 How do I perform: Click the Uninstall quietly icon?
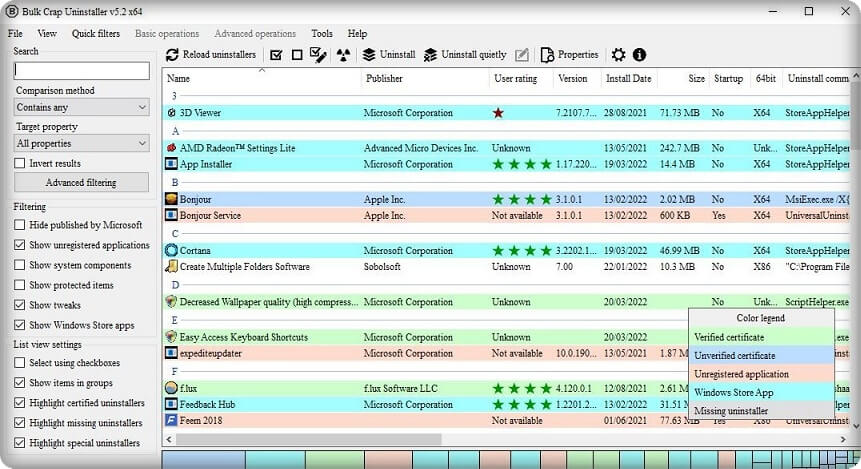pos(430,54)
